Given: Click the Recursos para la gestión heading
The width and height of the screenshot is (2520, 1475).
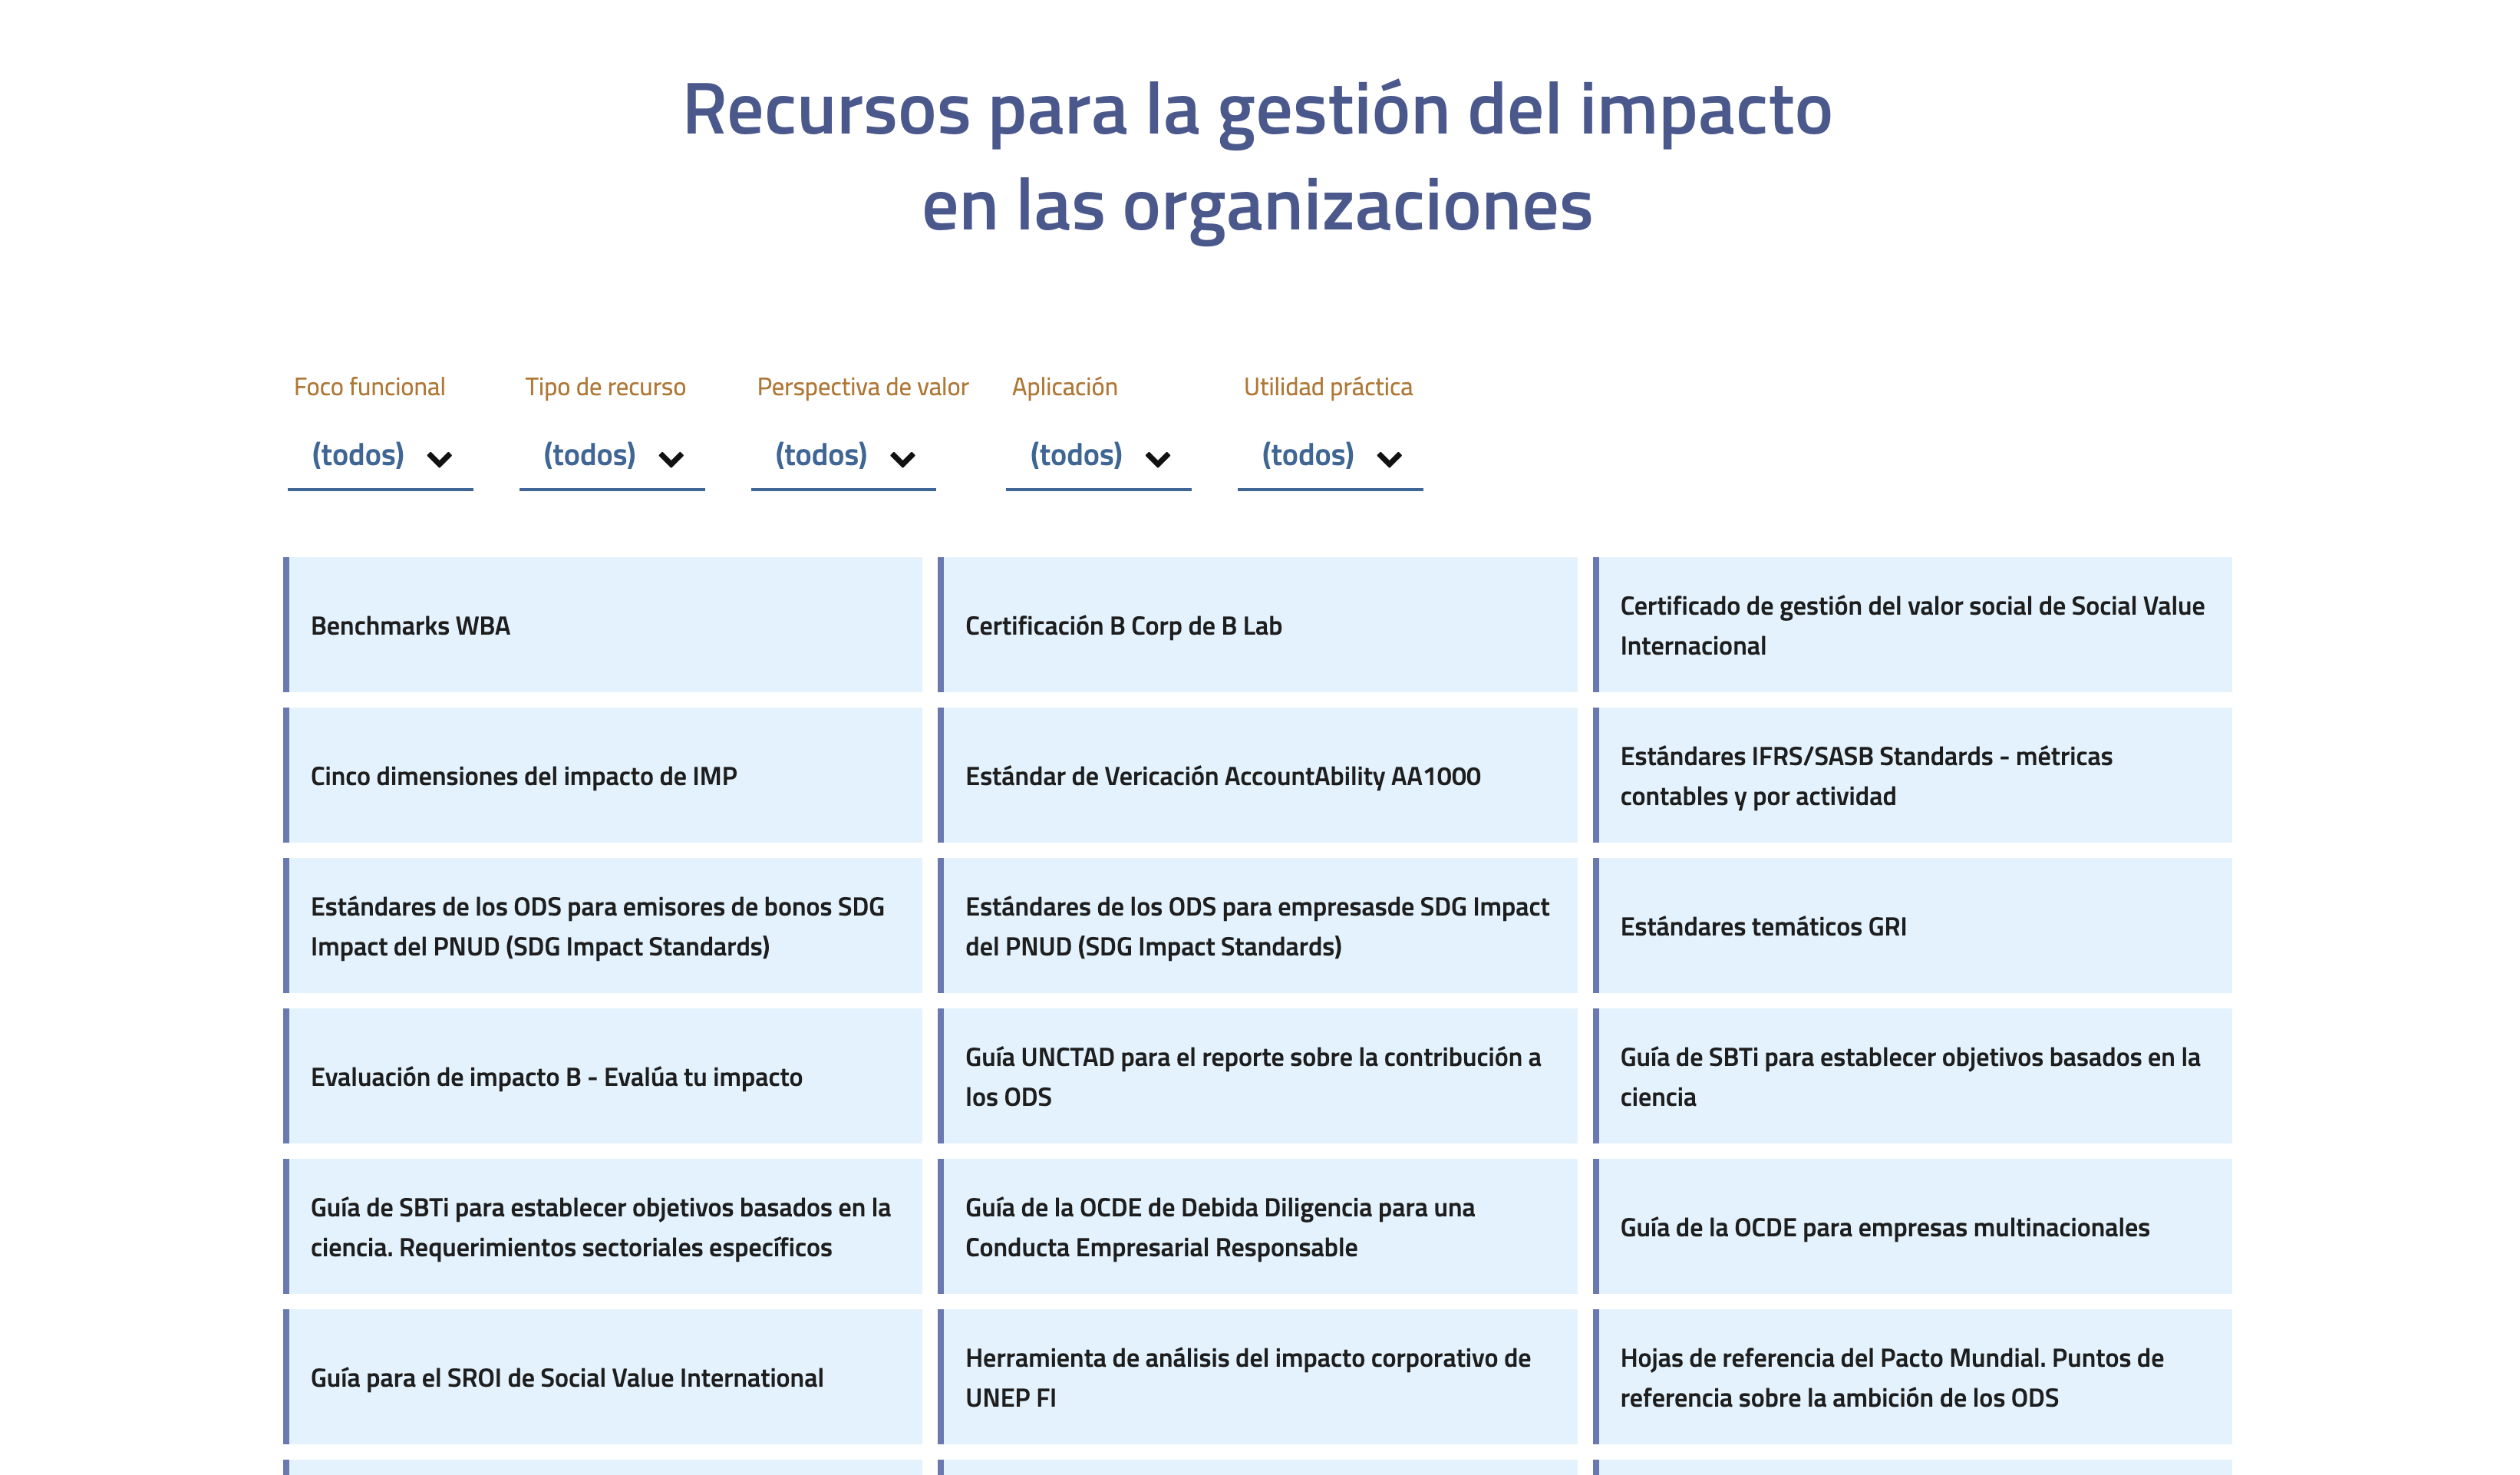Looking at the screenshot, I should 1257,157.
